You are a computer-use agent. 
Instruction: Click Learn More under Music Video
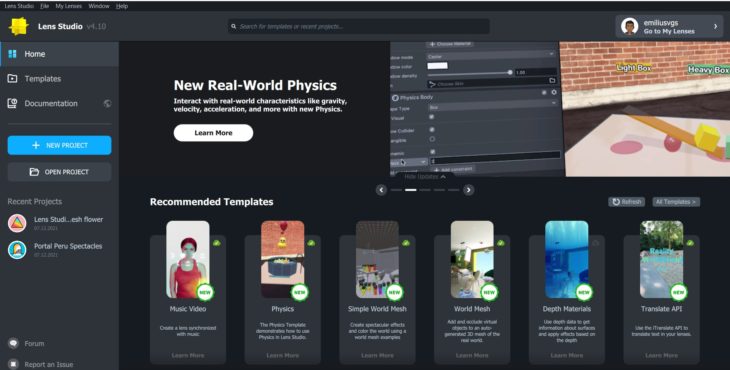pyautogui.click(x=188, y=355)
